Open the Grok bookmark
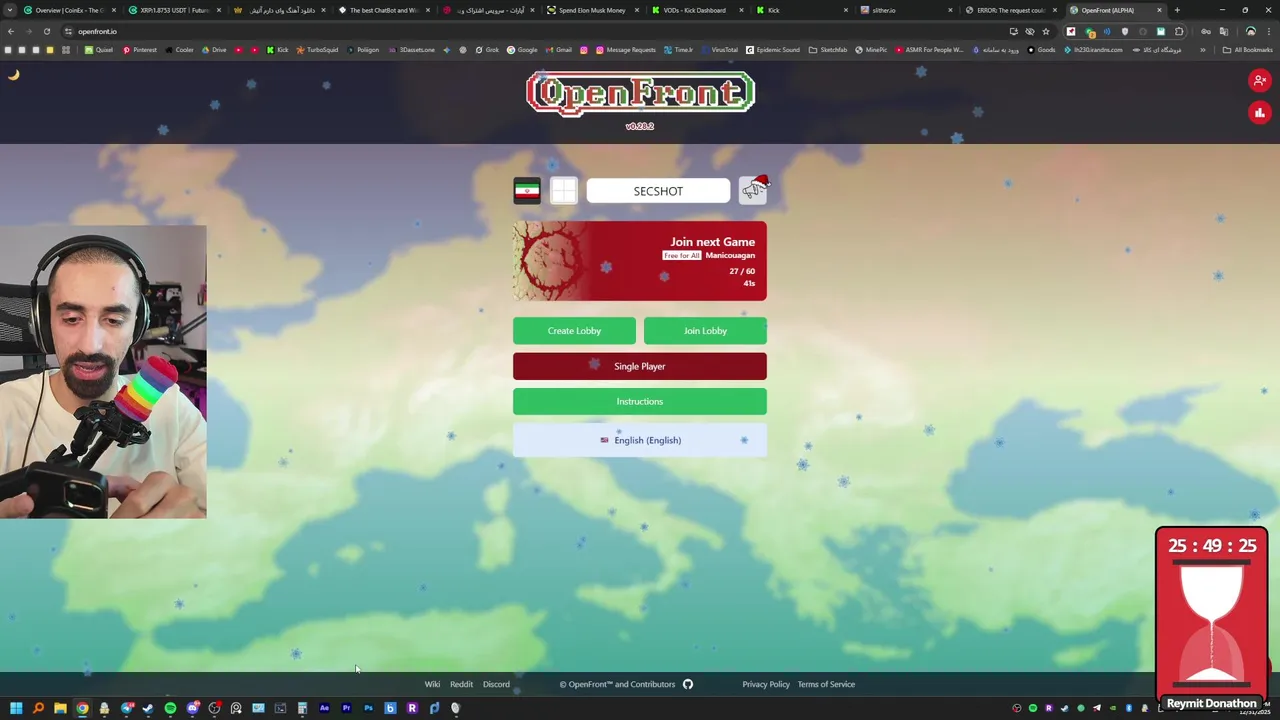Image resolution: width=1280 pixels, height=720 pixels. pyautogui.click(x=487, y=50)
